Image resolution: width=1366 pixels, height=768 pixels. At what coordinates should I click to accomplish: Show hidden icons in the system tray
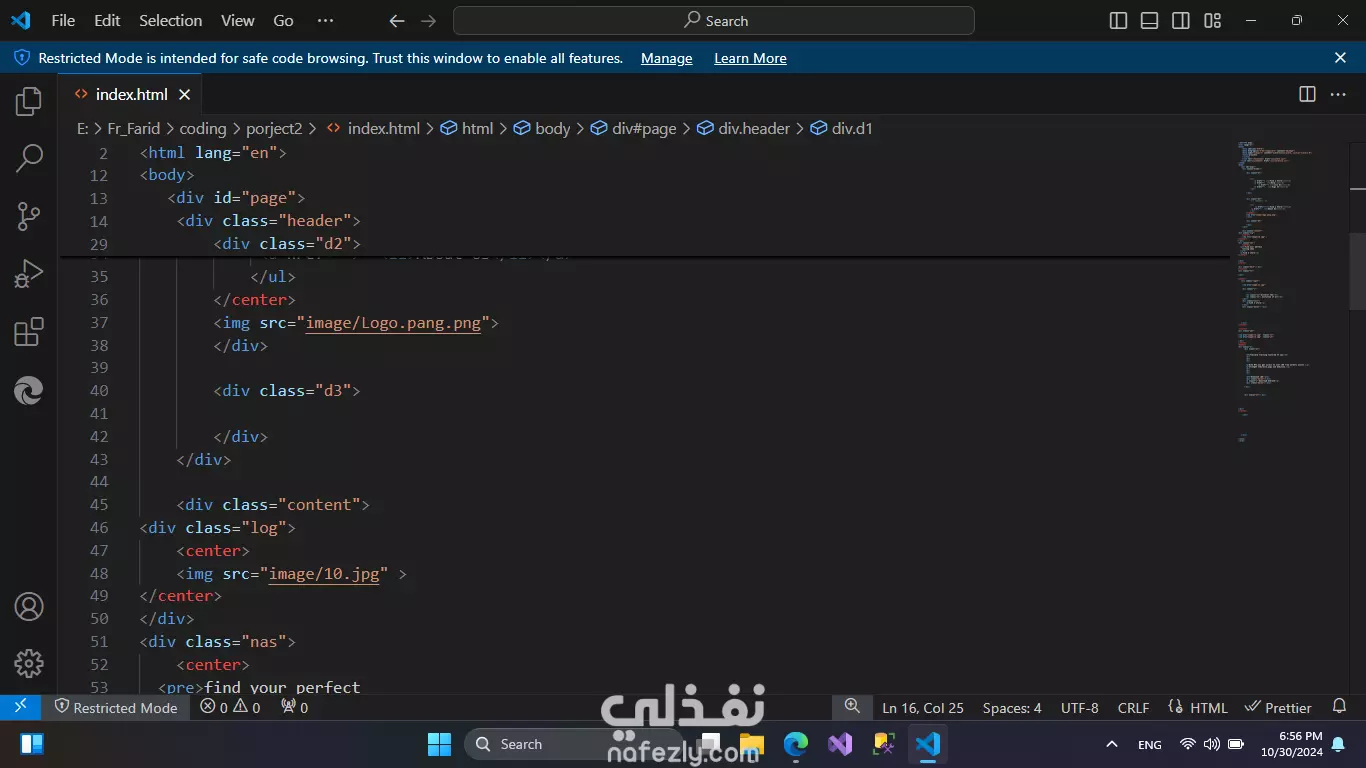pos(1112,744)
